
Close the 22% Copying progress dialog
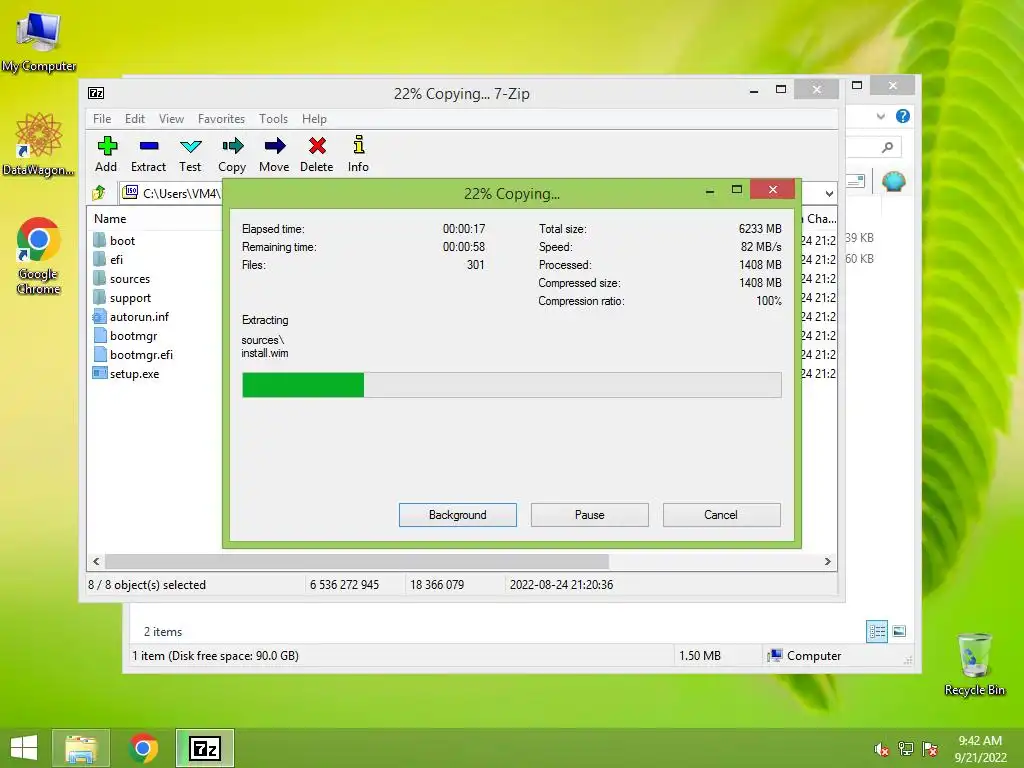coord(773,189)
